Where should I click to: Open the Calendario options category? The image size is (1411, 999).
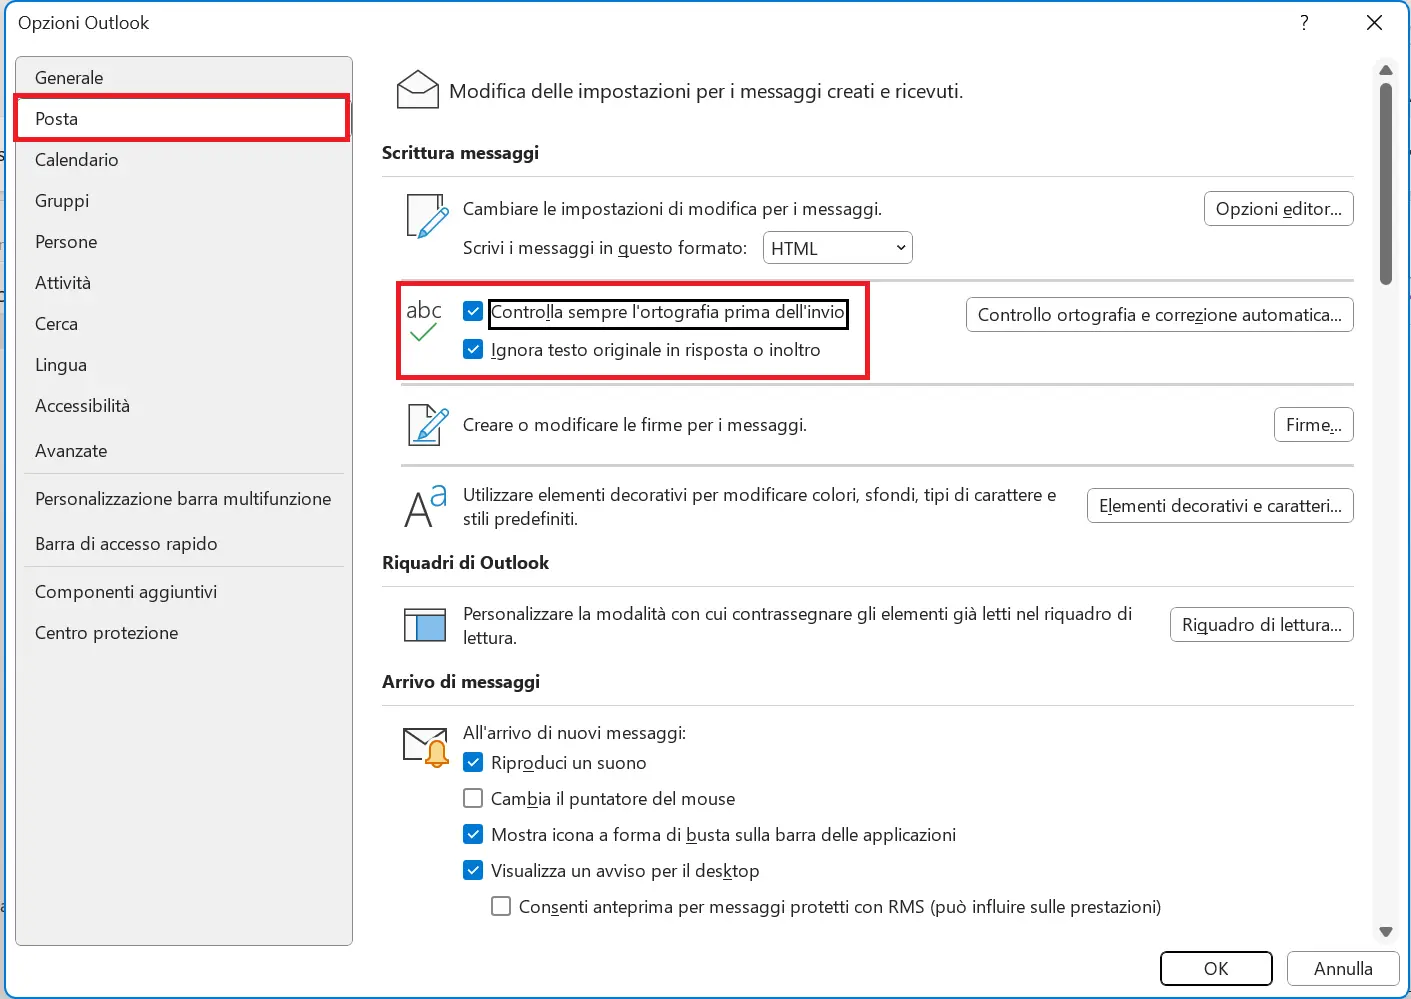(184, 159)
